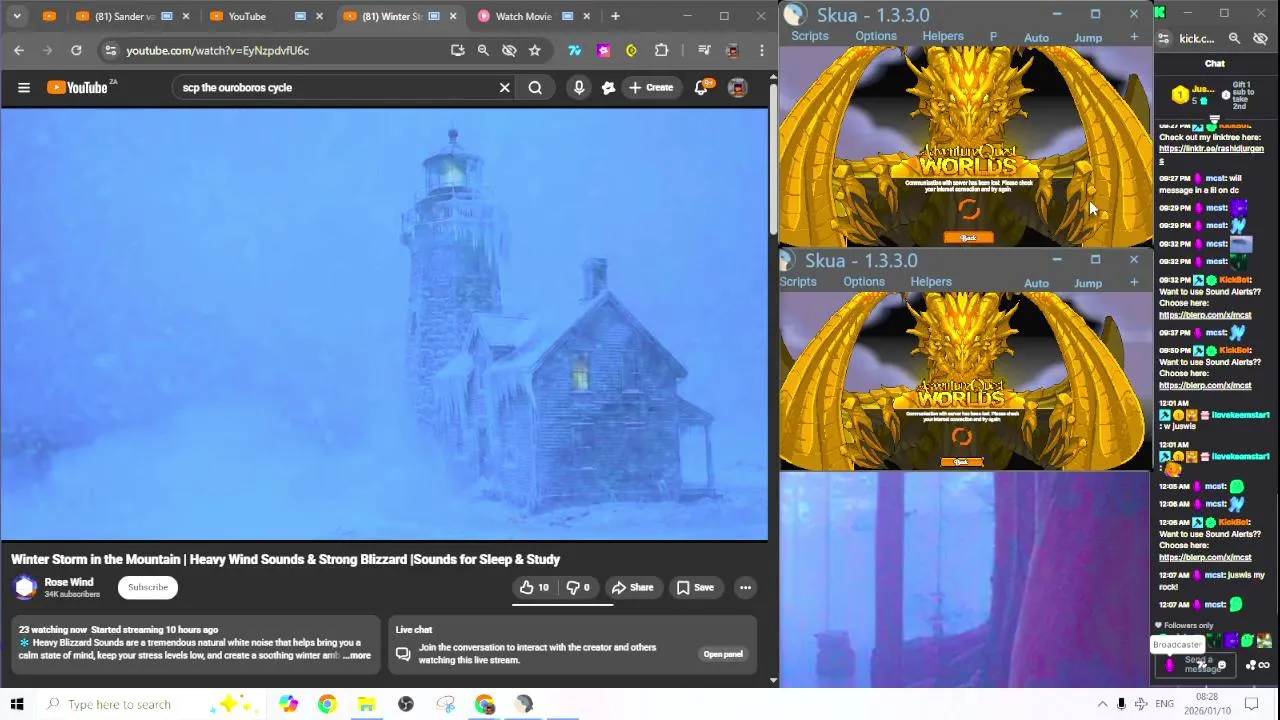Subscribe to Rose Wind channel
This screenshot has height=720, width=1280.
[148, 588]
